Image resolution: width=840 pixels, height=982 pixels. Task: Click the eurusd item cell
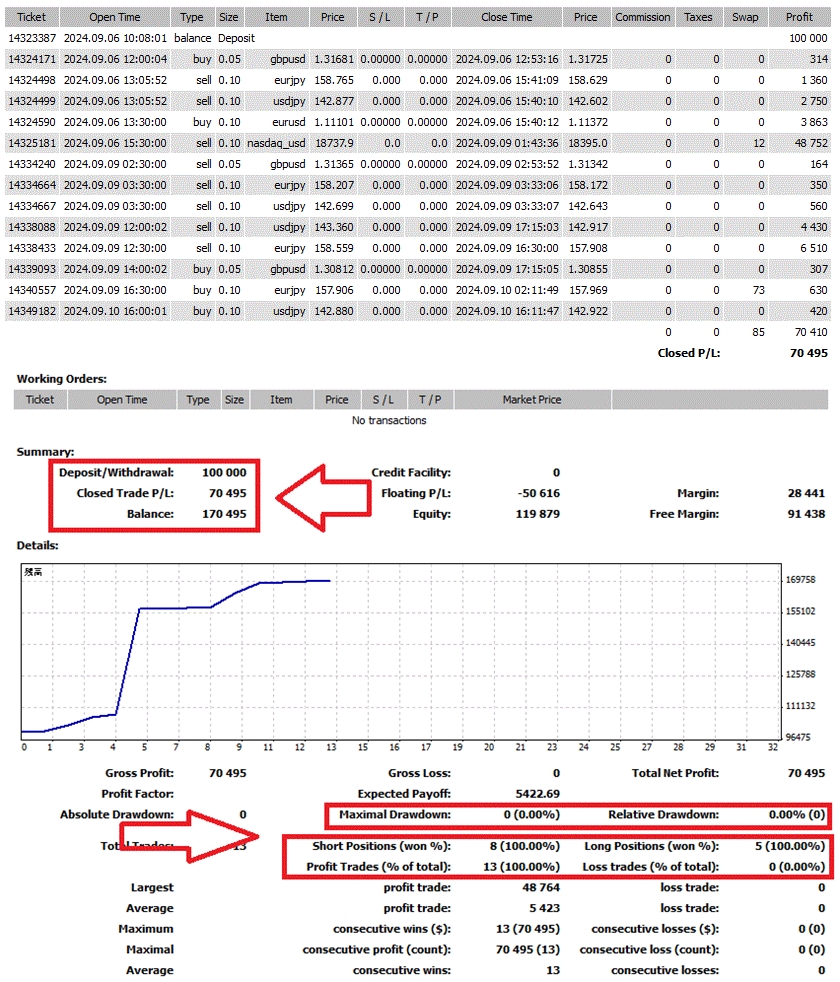tap(289, 122)
